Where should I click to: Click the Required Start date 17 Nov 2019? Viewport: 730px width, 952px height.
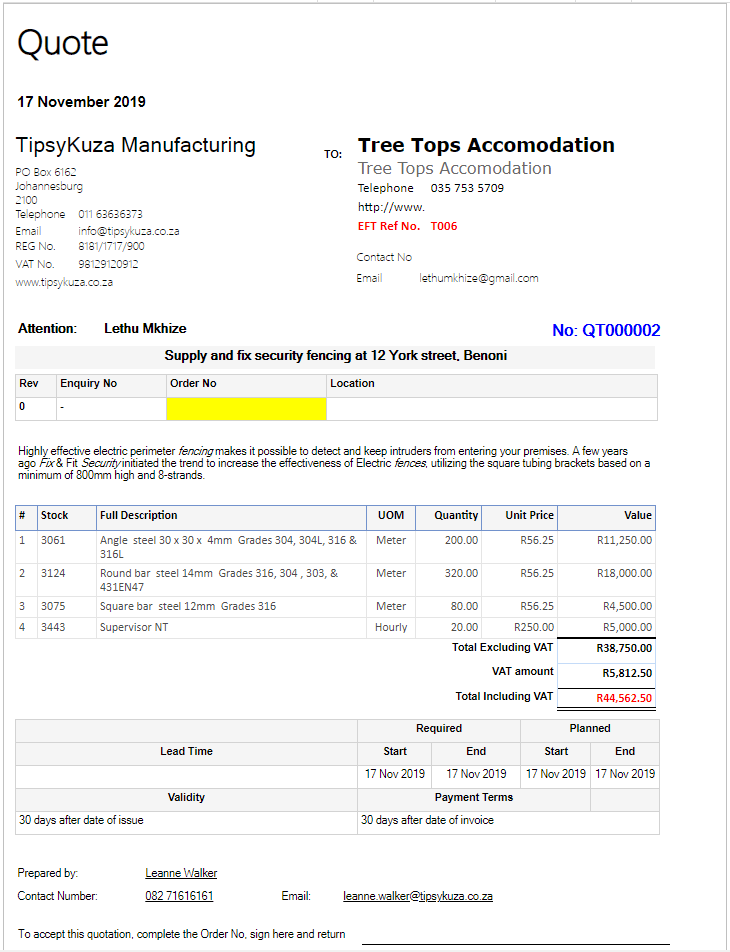(x=395, y=774)
